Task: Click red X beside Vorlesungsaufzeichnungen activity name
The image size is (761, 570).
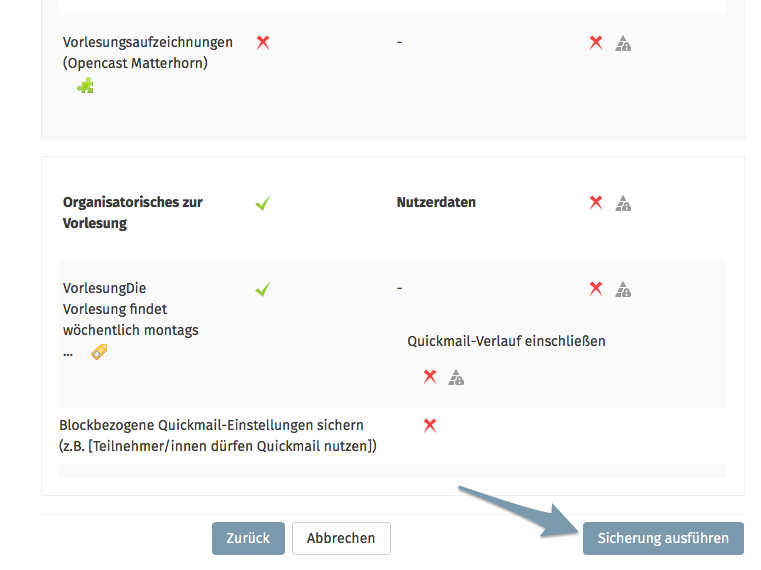Action: pyautogui.click(x=263, y=42)
